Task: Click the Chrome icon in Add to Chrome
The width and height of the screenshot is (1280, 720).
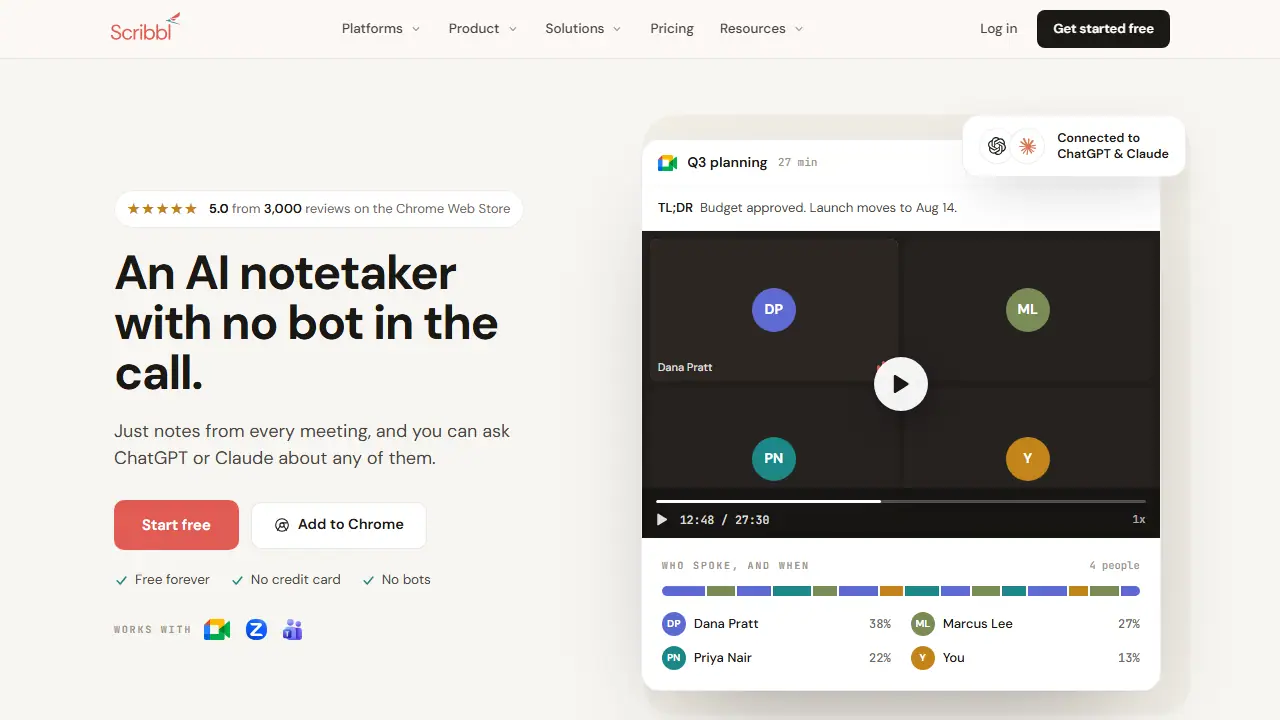Action: tap(282, 525)
